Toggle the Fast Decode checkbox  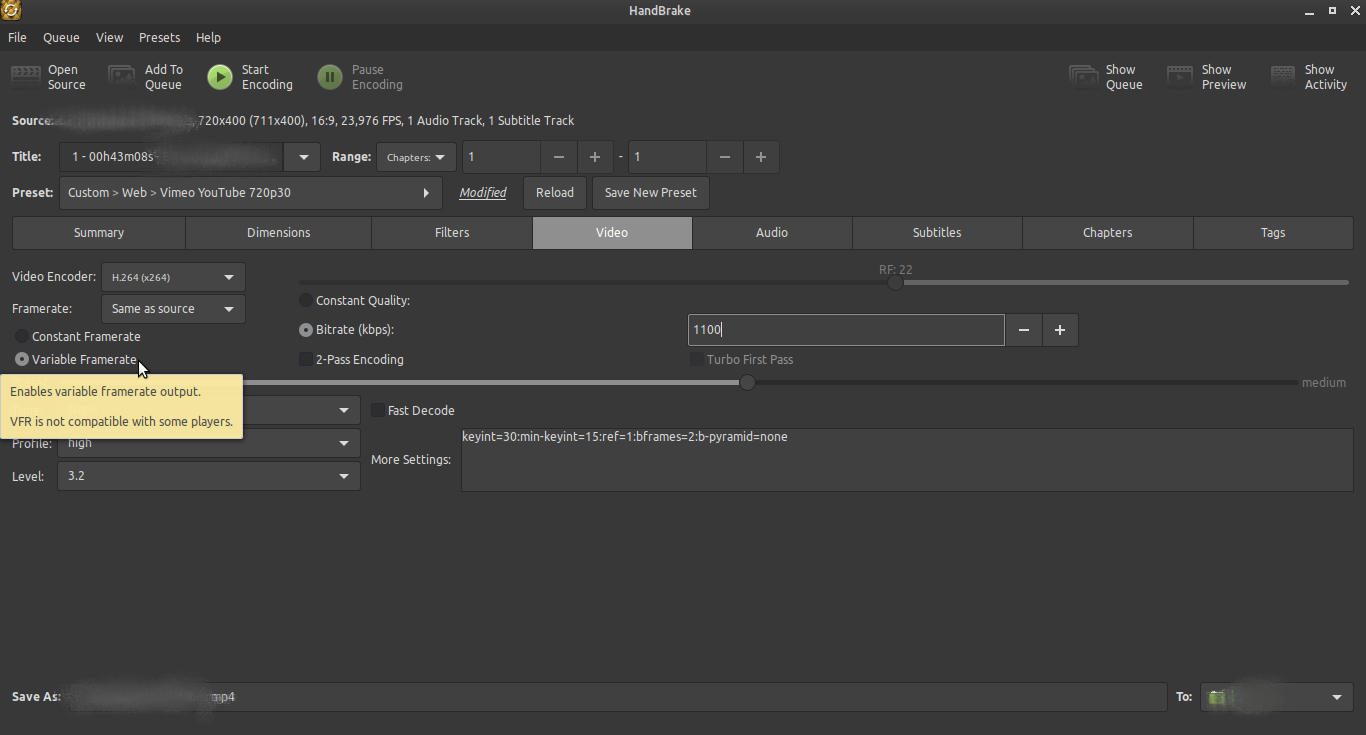tap(378, 411)
